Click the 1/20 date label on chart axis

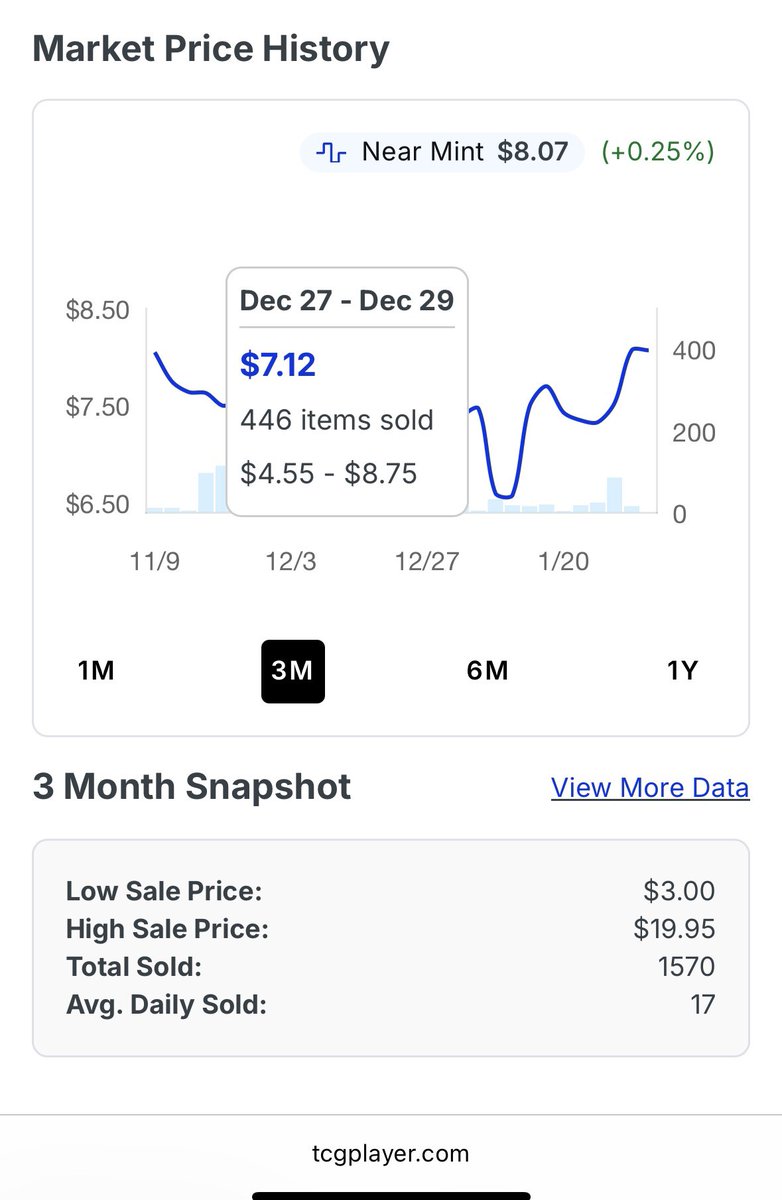point(563,562)
